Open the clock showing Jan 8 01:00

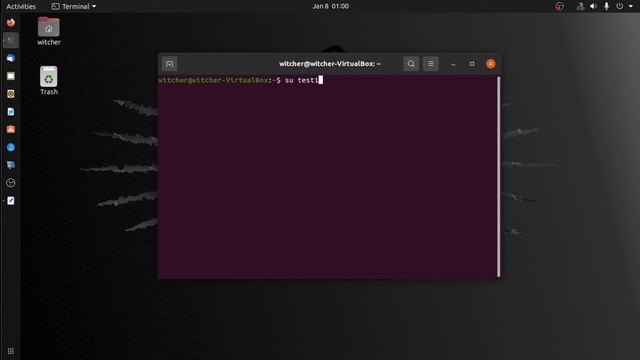(331, 6)
